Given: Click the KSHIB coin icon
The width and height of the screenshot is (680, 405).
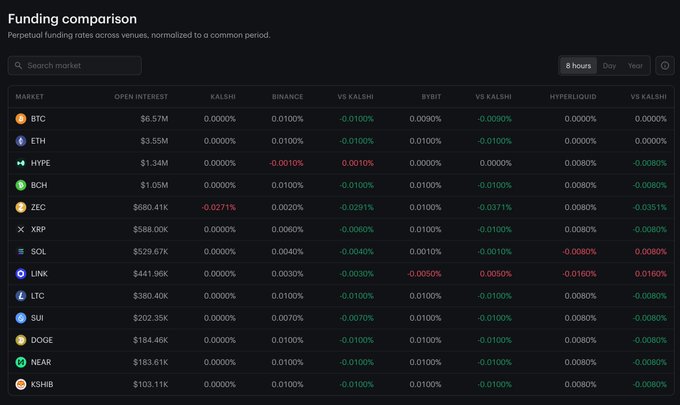Looking at the screenshot, I should [21, 384].
